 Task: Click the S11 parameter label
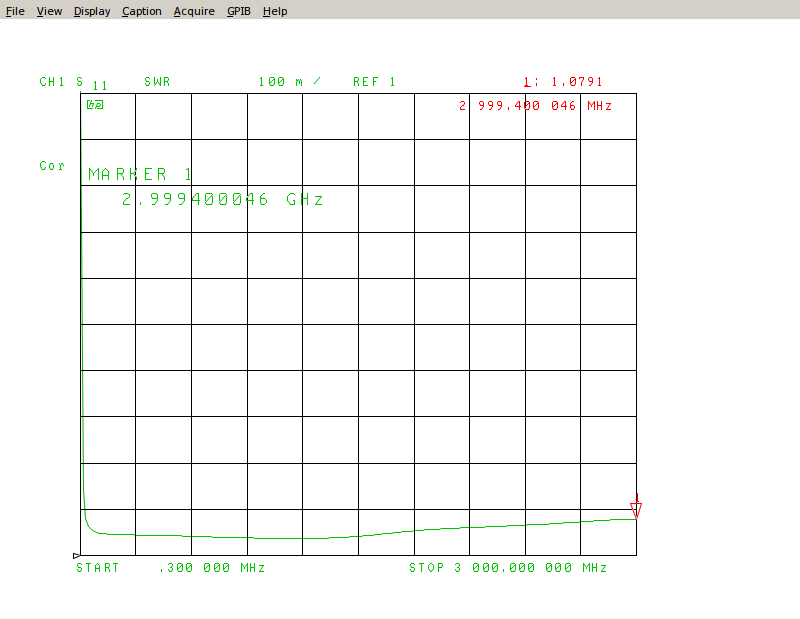tap(92, 84)
